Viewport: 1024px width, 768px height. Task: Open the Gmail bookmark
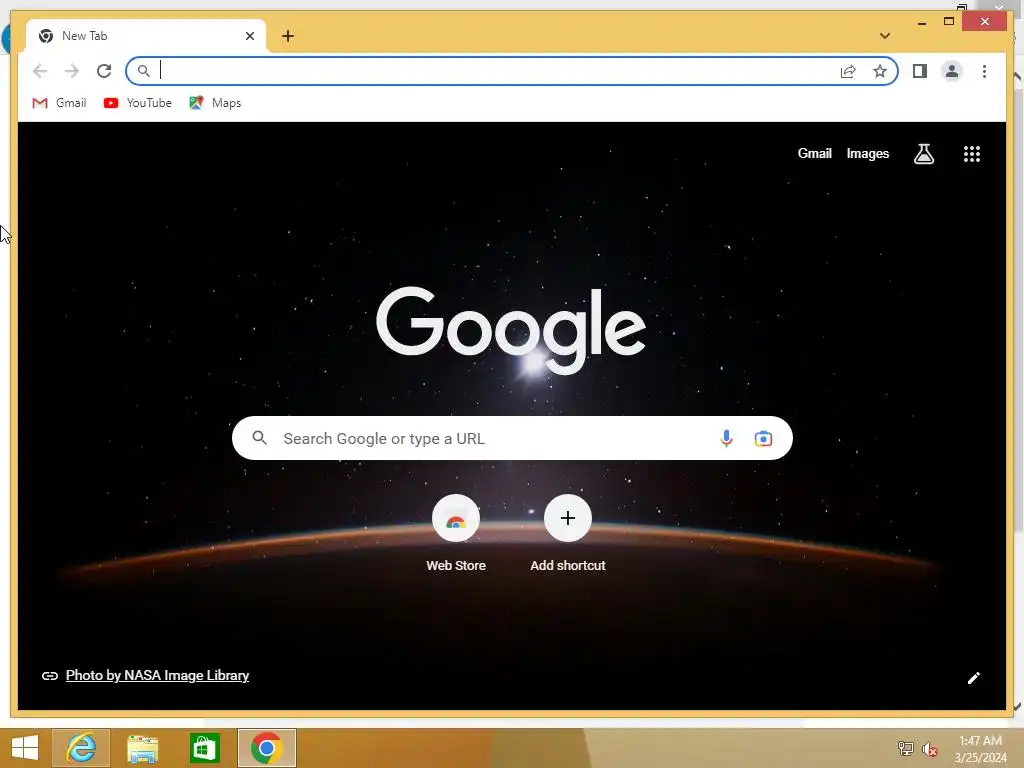click(x=59, y=103)
